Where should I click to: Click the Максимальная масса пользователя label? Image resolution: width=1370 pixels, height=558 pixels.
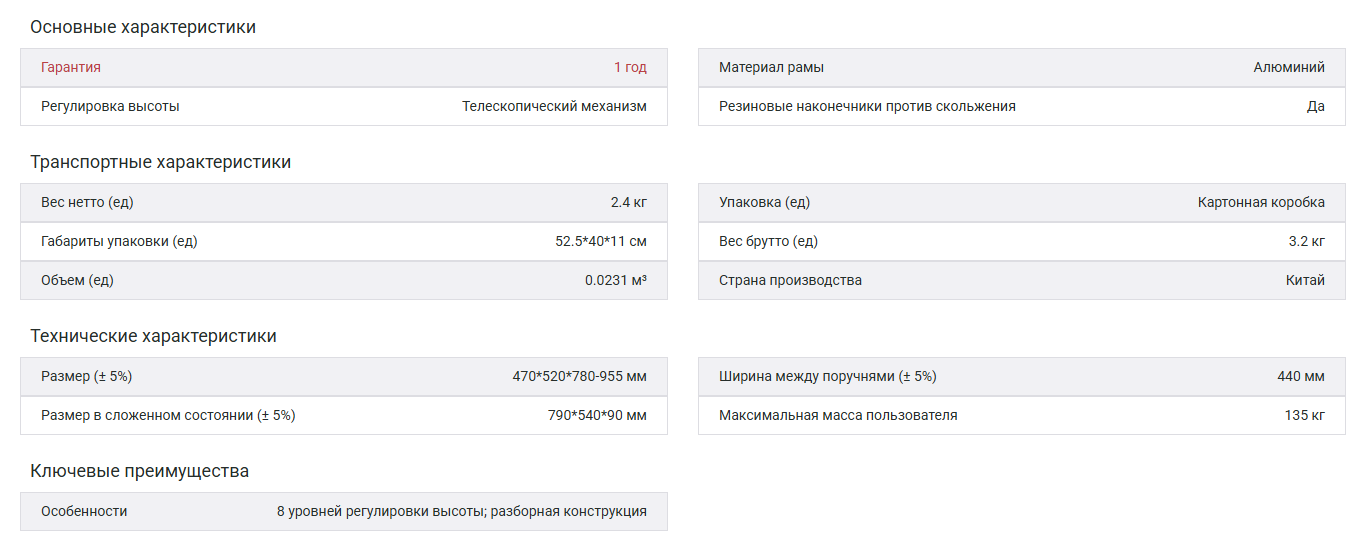pyautogui.click(x=838, y=415)
